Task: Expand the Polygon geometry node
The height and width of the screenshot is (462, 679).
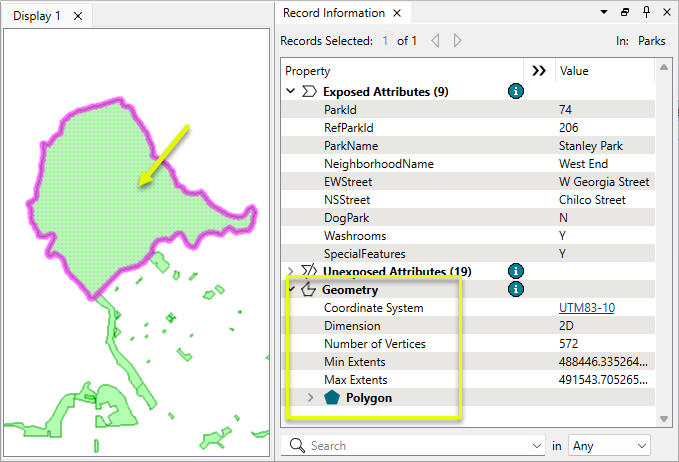Action: 310,397
